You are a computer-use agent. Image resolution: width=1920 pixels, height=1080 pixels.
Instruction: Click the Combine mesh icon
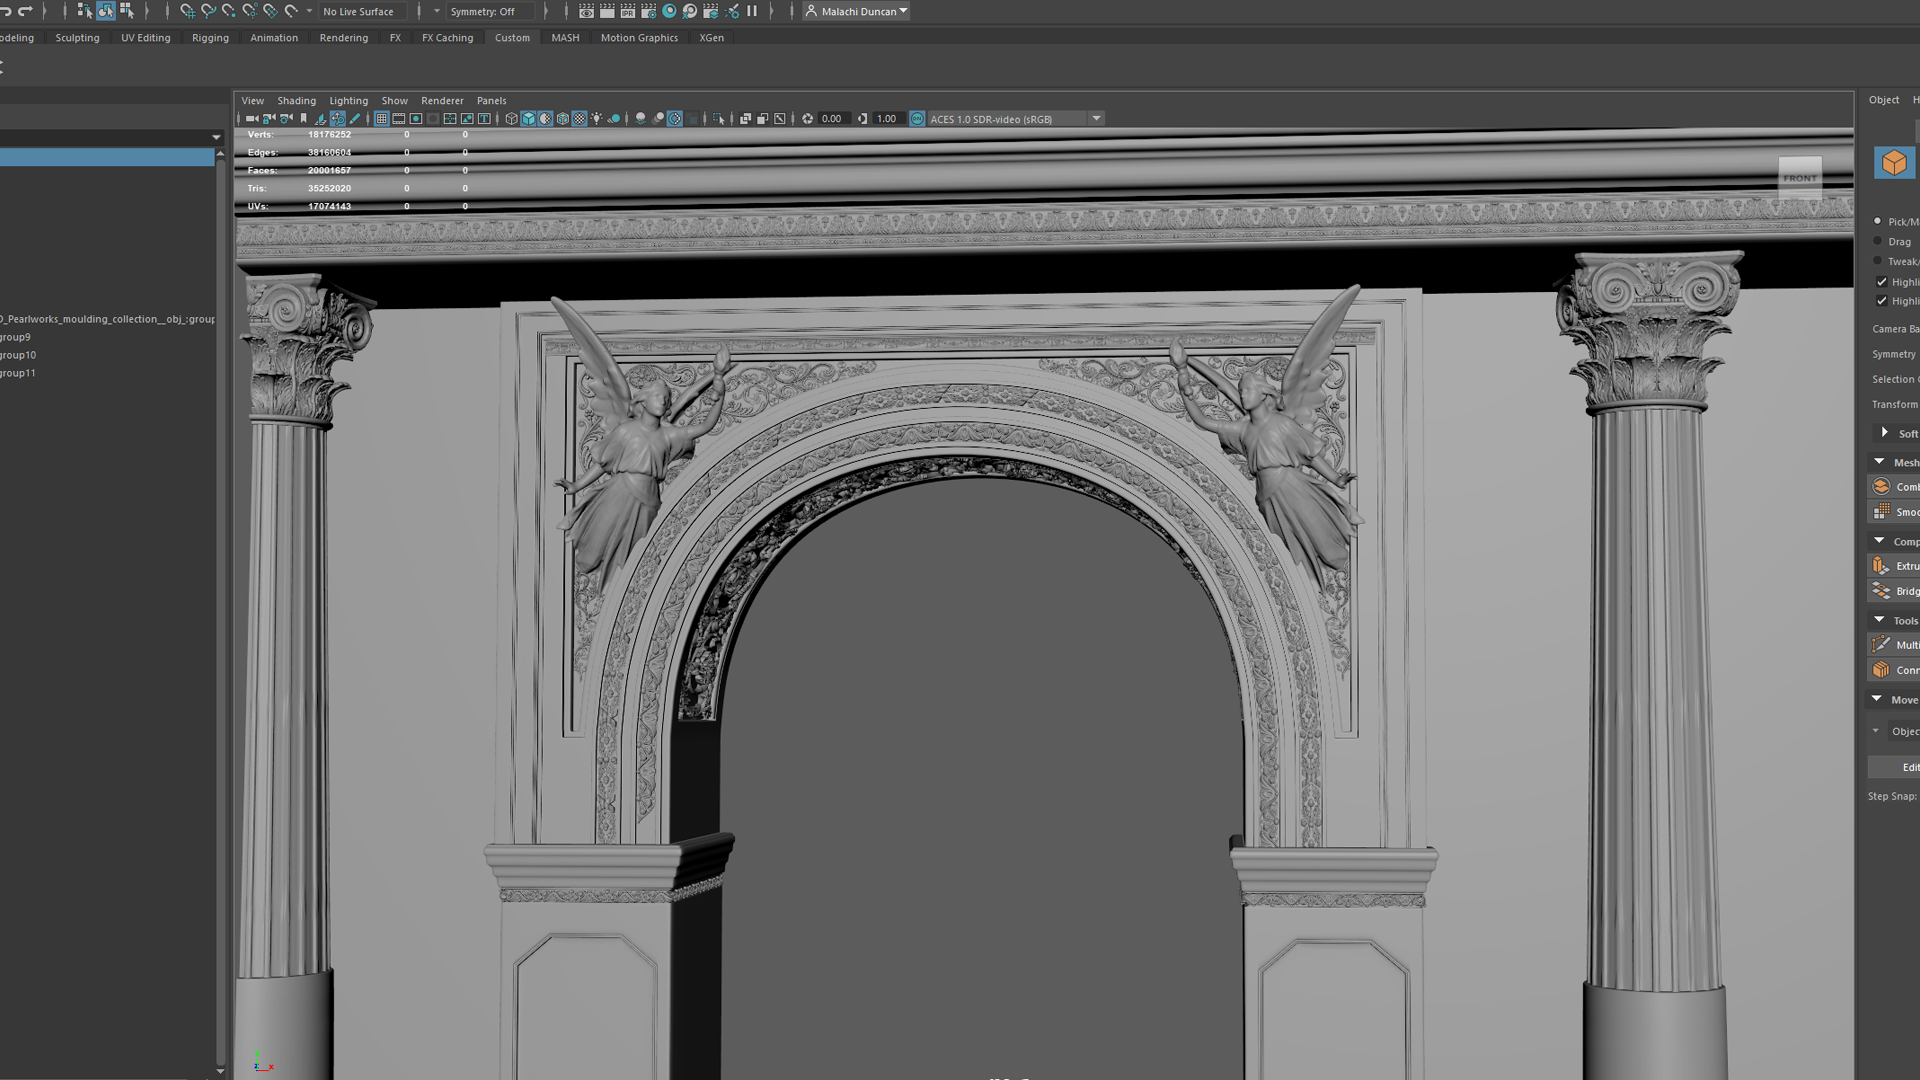point(1882,487)
